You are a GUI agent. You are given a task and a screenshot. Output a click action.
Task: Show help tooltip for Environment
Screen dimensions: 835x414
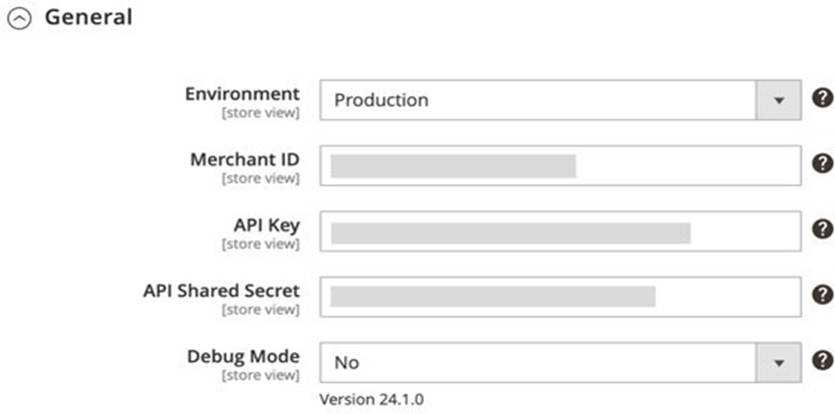coord(821,98)
